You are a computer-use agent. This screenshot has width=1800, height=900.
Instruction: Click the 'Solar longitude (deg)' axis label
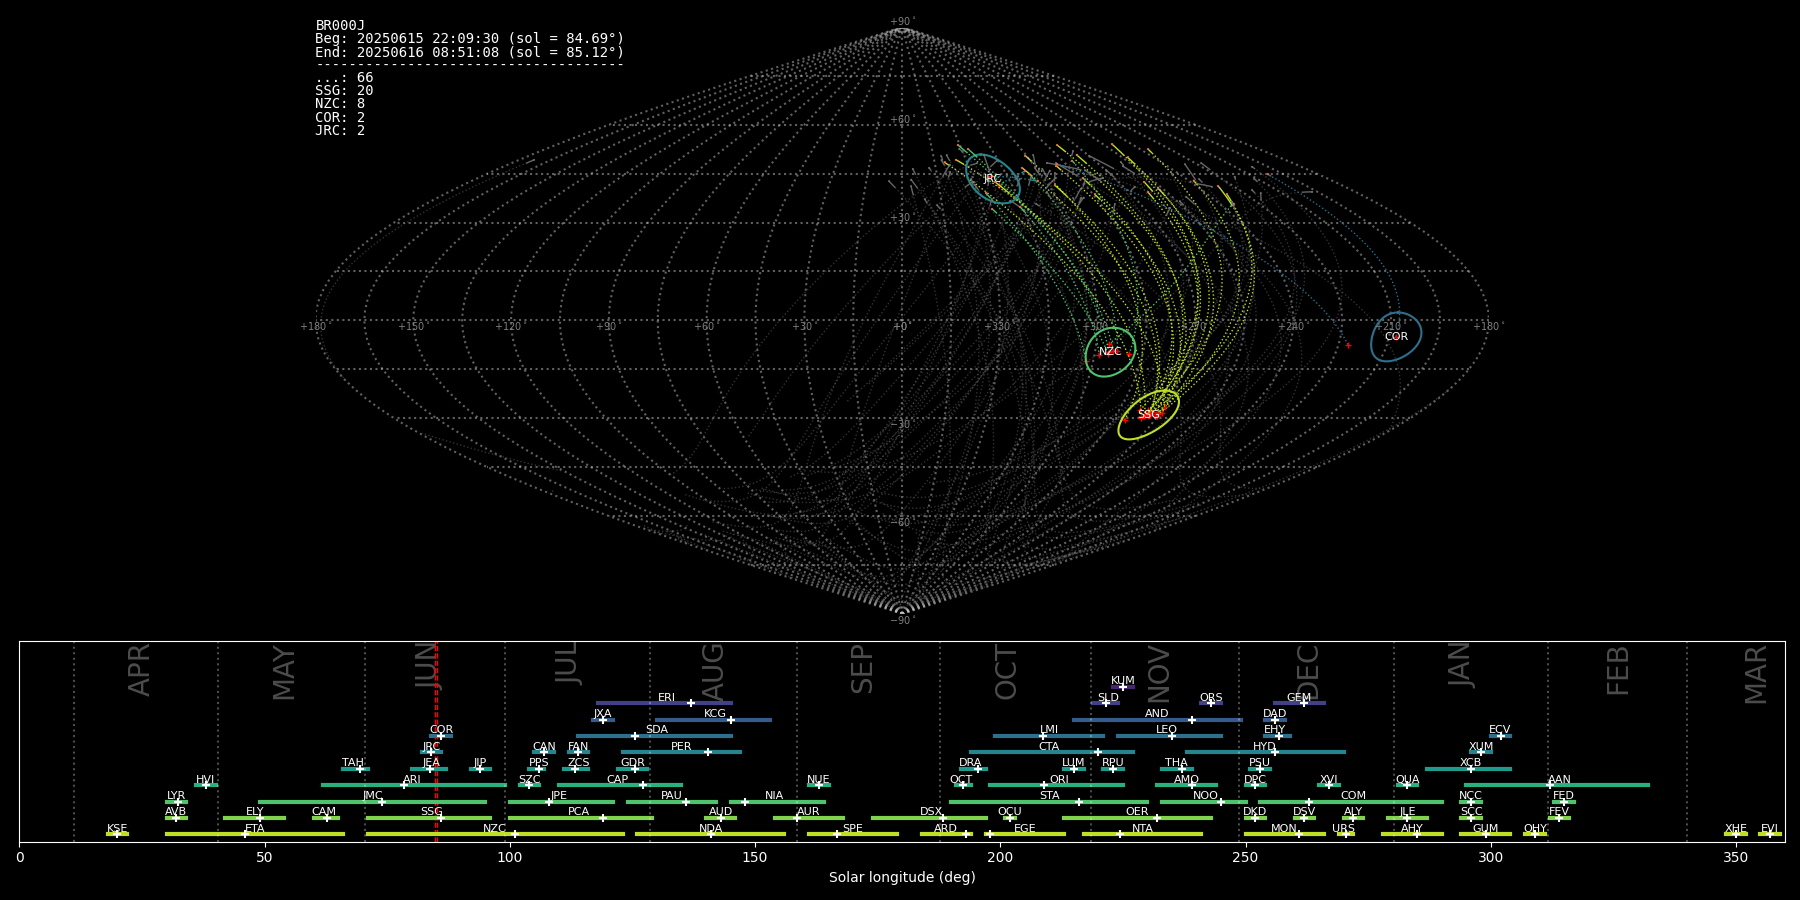[902, 877]
